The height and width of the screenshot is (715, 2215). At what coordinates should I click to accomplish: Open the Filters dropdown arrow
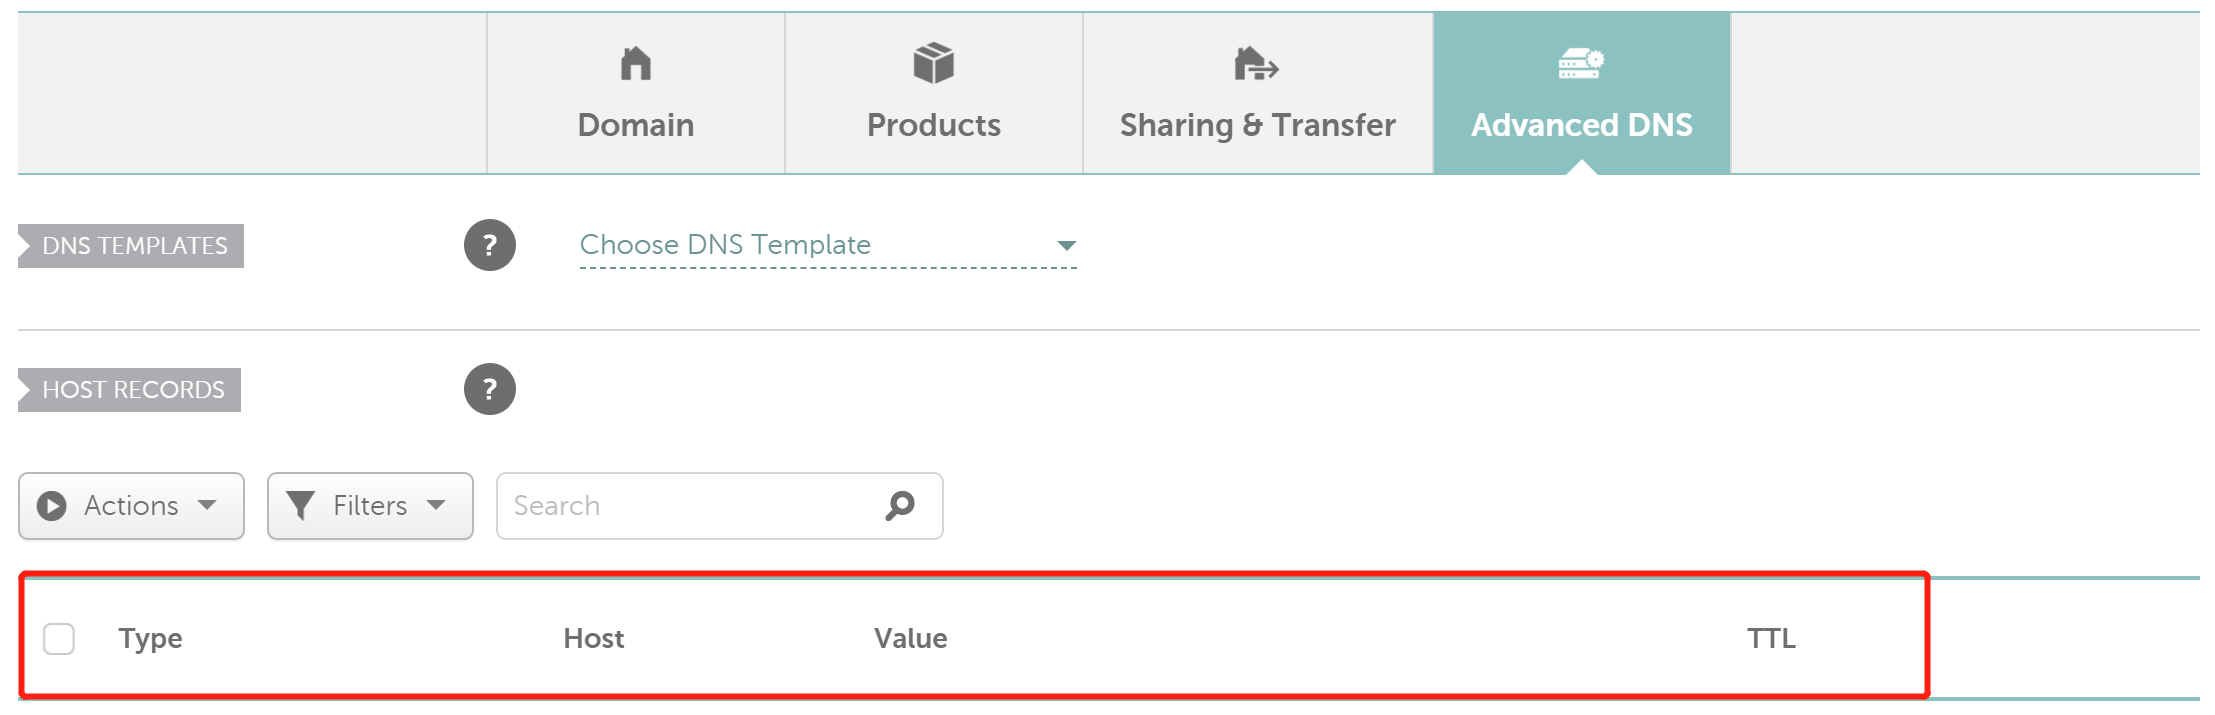436,505
